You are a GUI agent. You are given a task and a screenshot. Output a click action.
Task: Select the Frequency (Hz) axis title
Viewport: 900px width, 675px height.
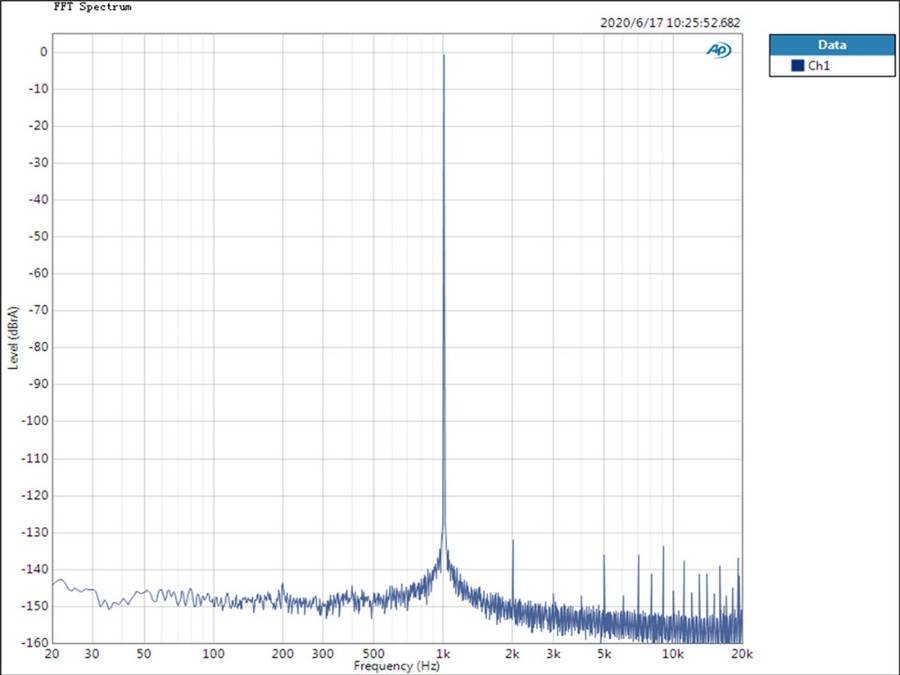397,666
